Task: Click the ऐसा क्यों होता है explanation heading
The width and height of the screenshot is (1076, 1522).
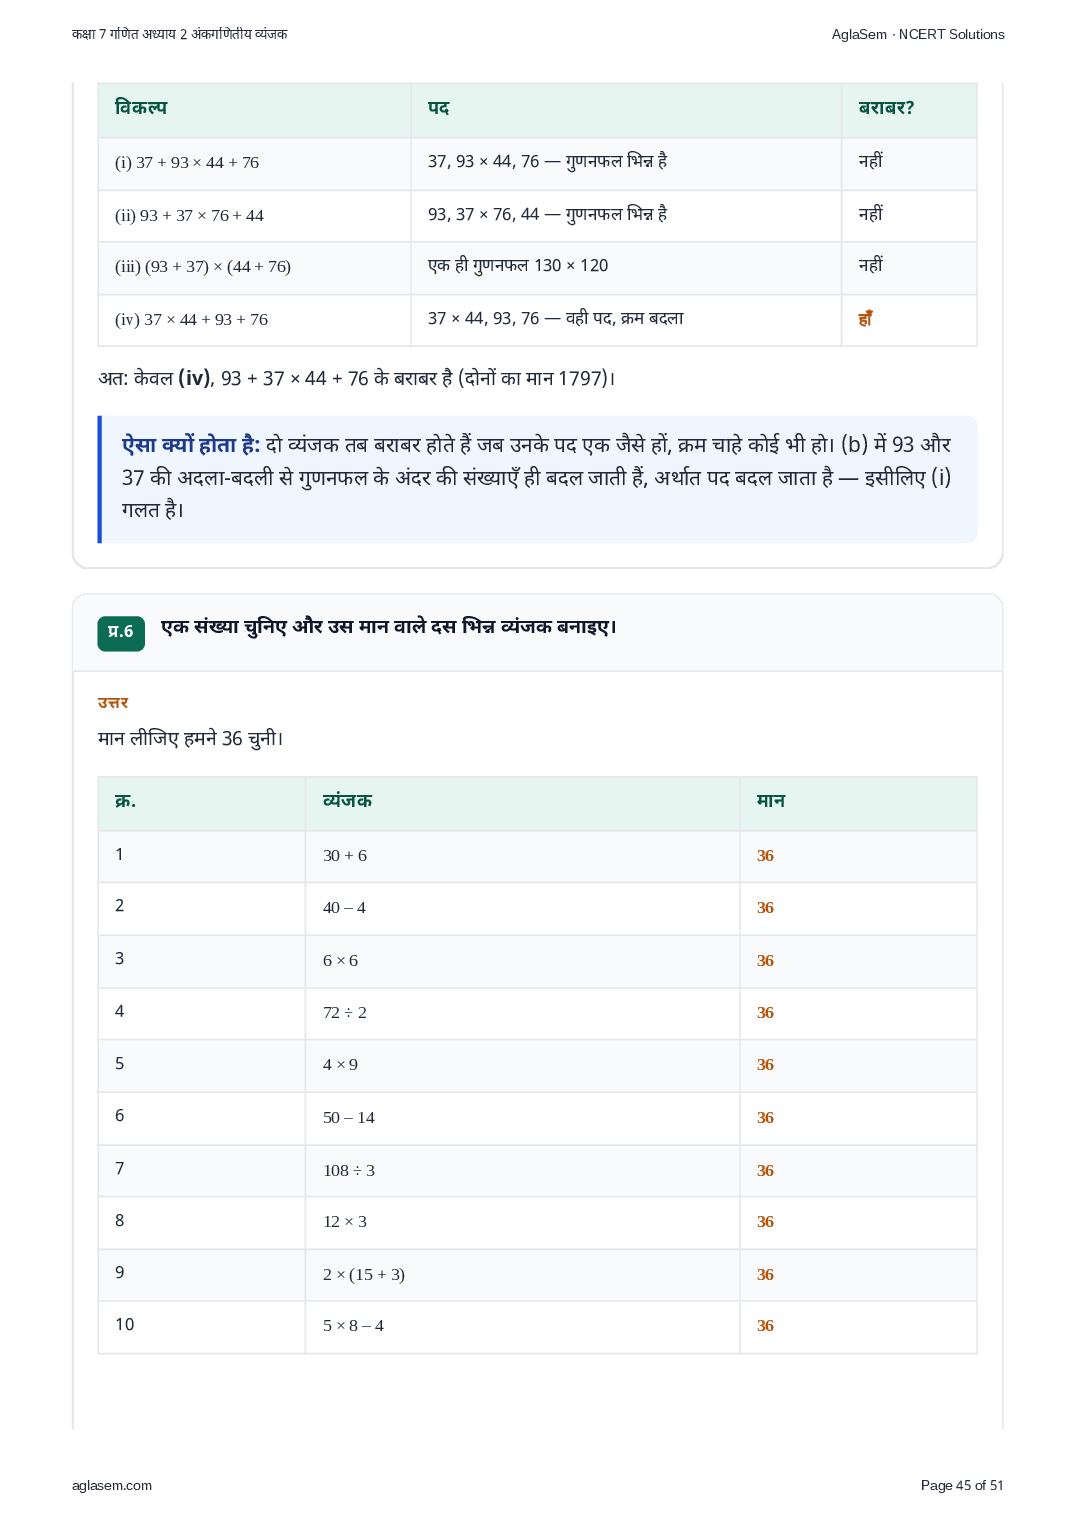Action: 191,445
